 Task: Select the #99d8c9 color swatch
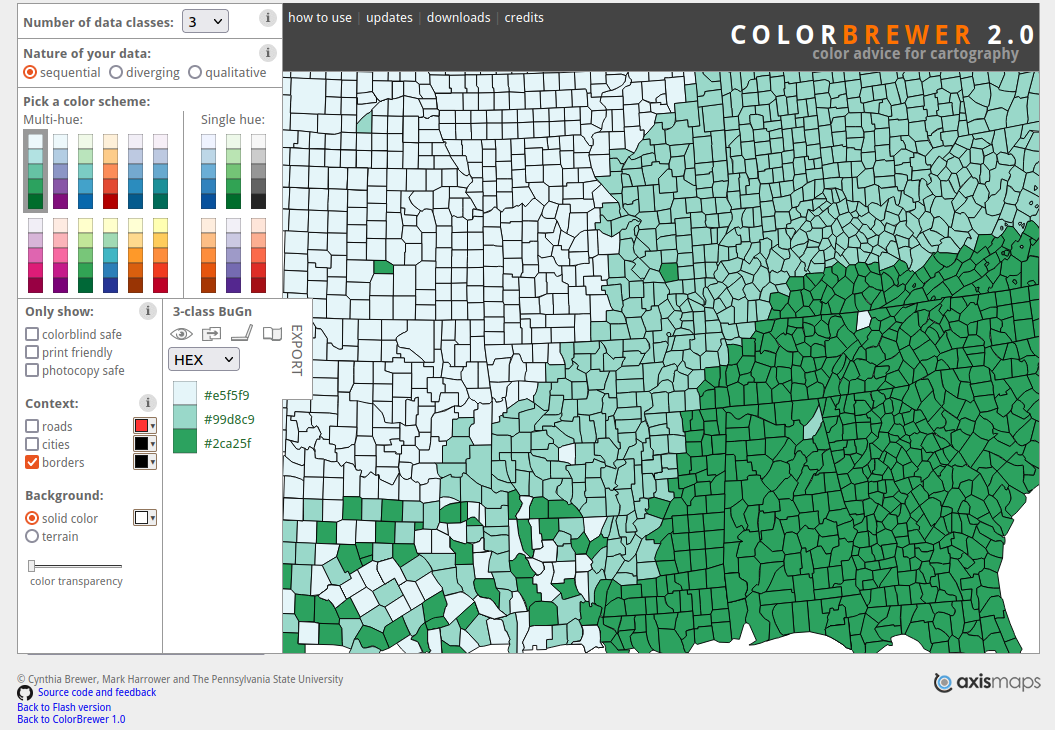[186, 418]
